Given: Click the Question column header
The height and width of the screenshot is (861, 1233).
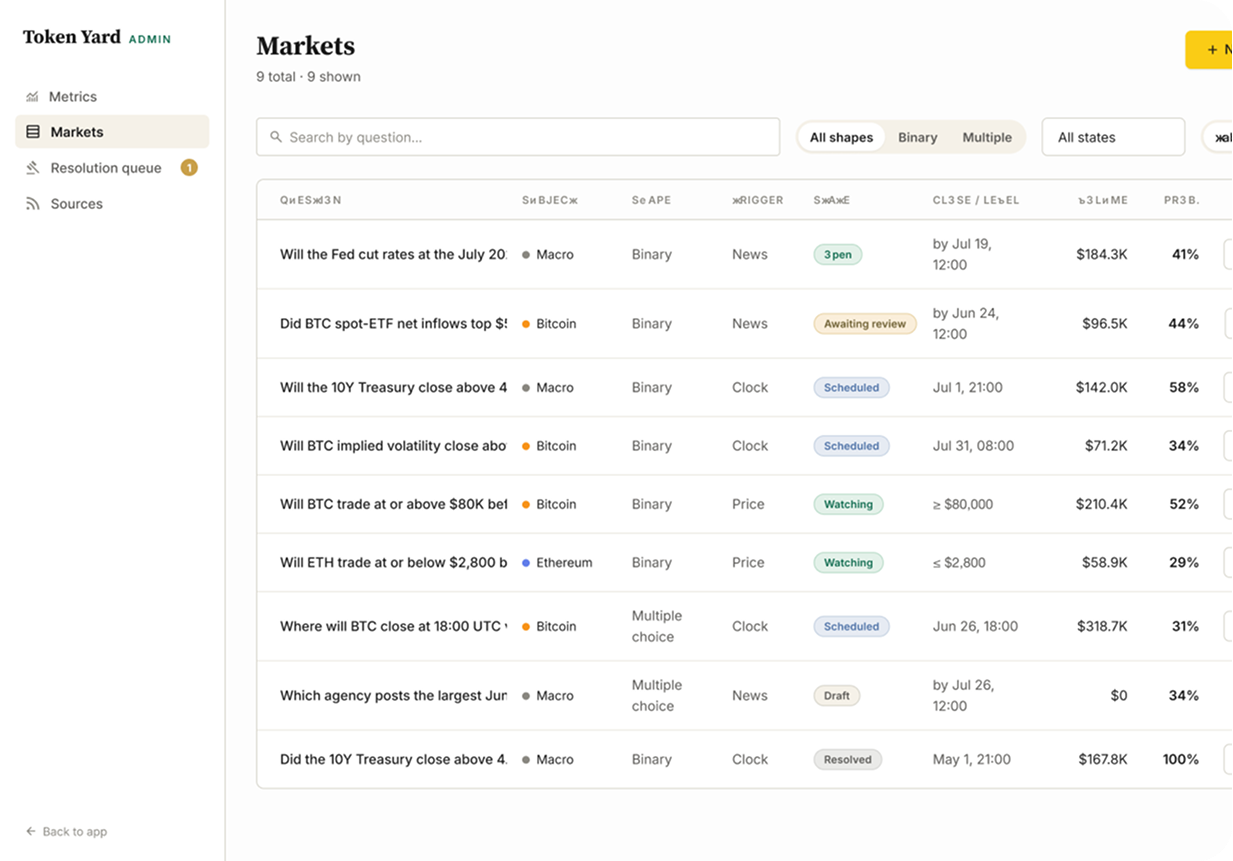Looking at the screenshot, I should (x=311, y=200).
